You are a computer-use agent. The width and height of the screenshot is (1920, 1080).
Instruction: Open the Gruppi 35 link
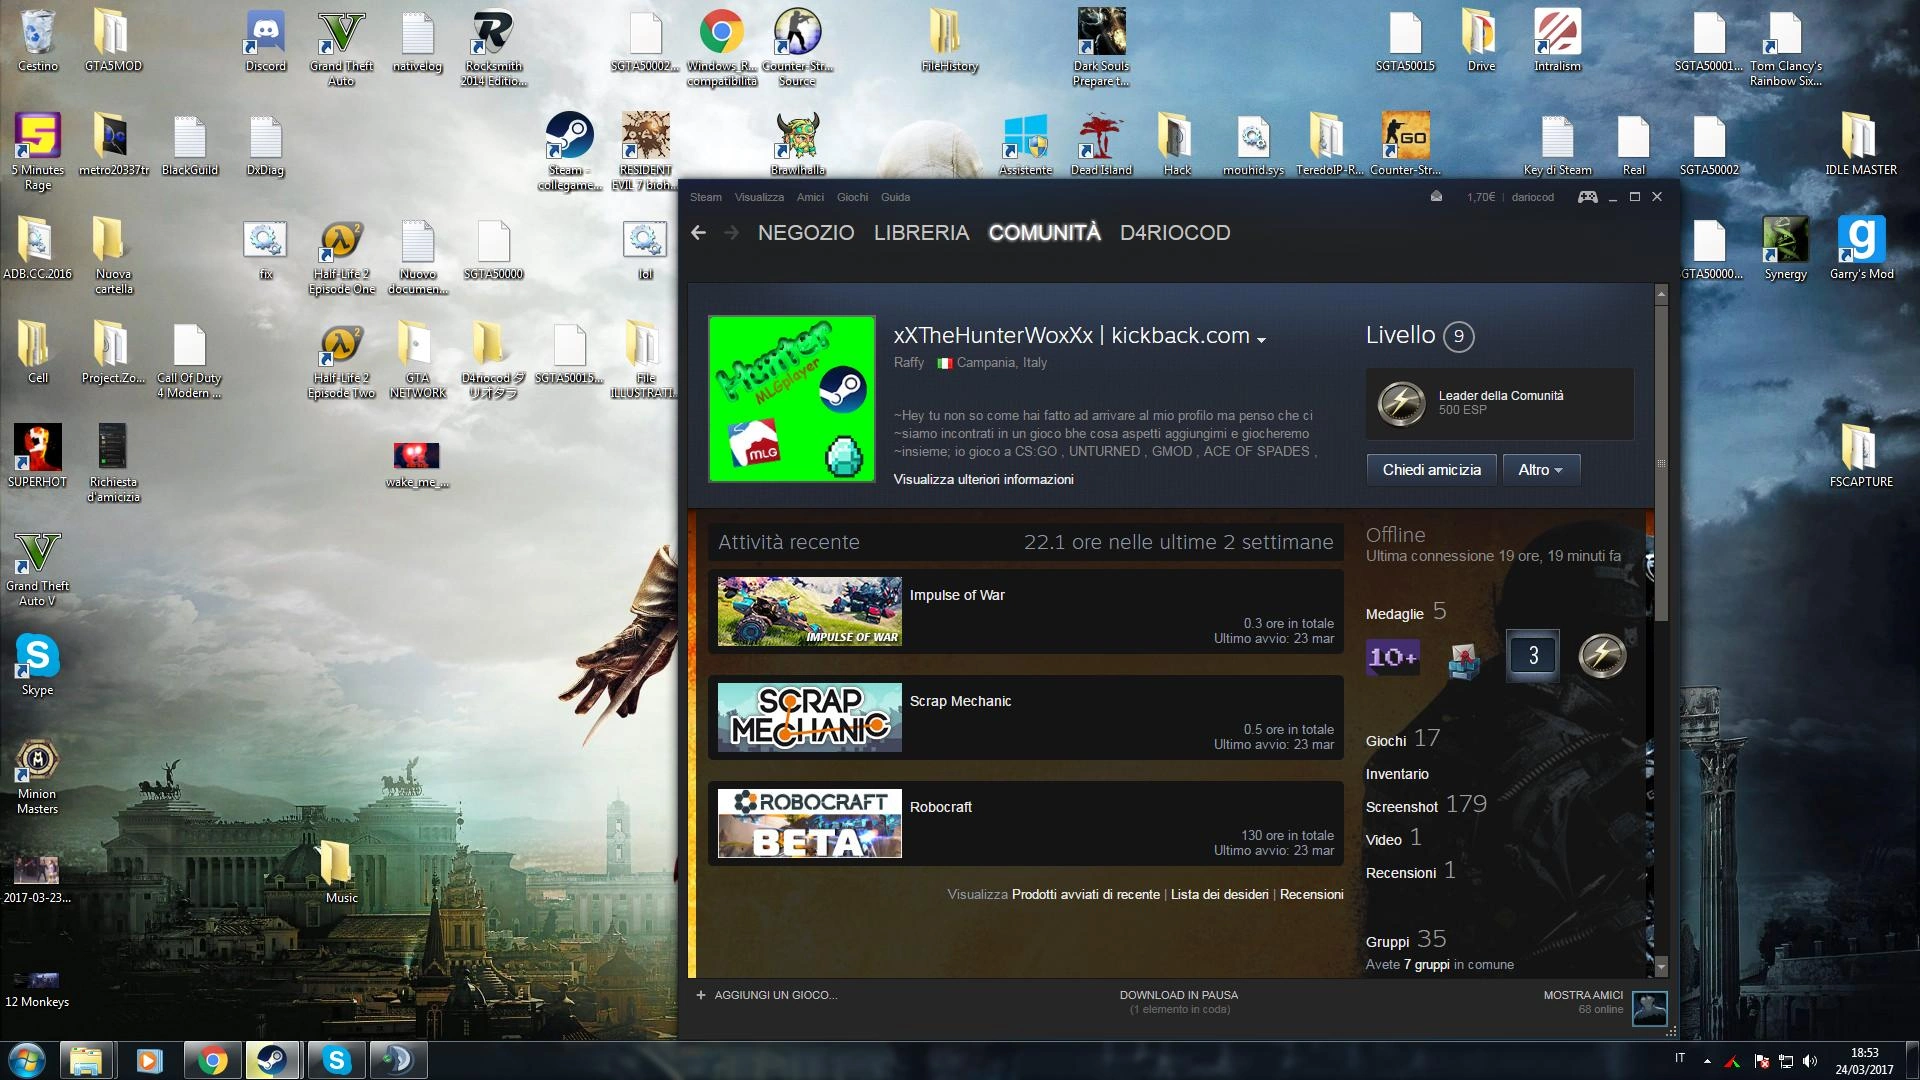1406,940
